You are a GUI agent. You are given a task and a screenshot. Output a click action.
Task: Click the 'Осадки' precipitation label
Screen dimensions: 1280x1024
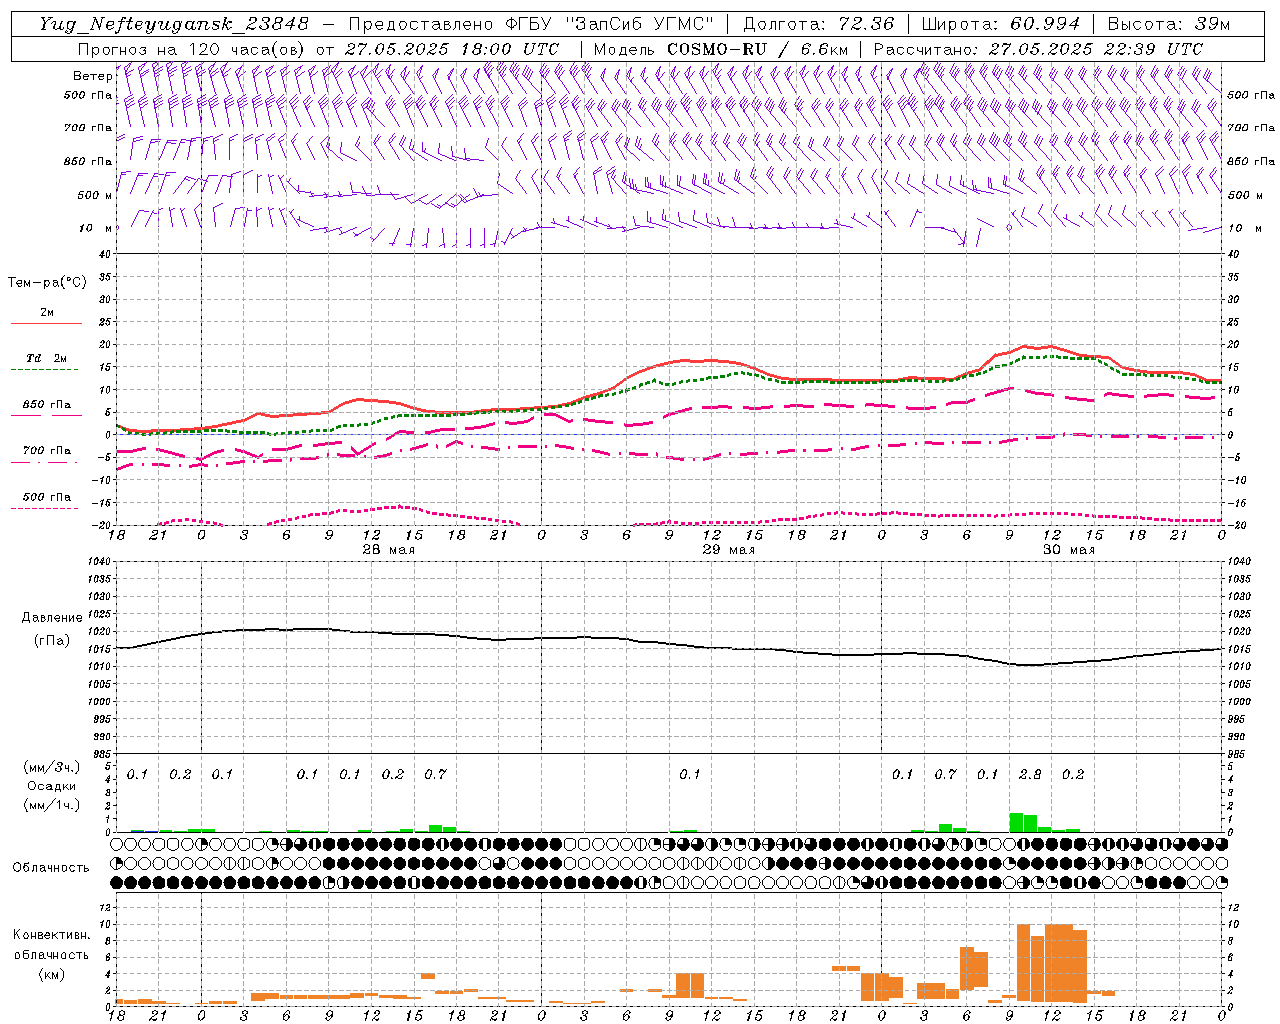coord(52,786)
